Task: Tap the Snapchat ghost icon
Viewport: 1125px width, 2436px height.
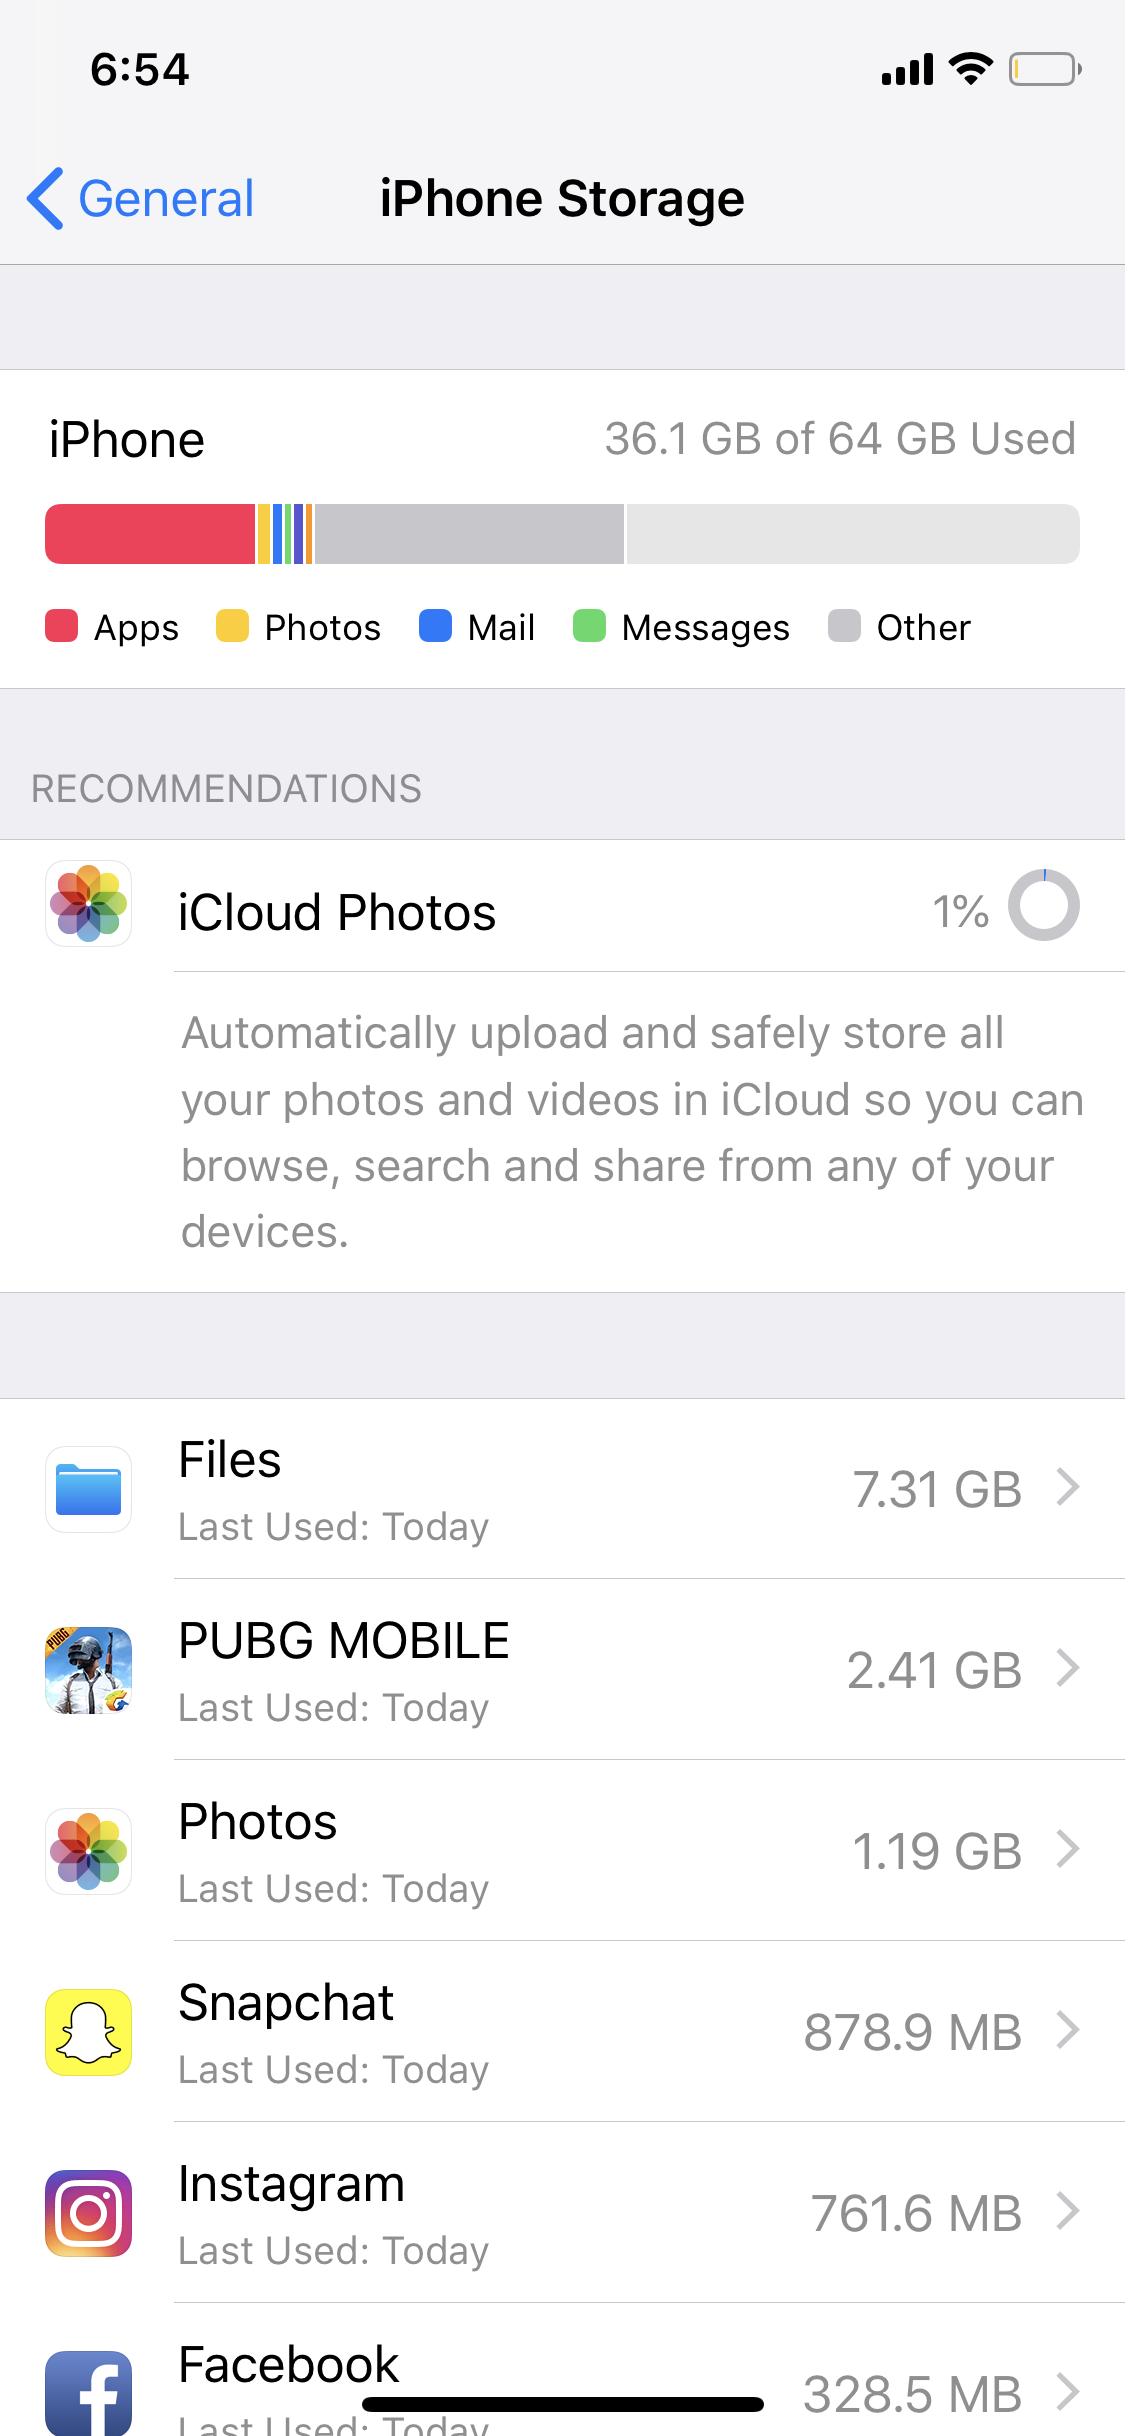Action: tap(88, 2032)
